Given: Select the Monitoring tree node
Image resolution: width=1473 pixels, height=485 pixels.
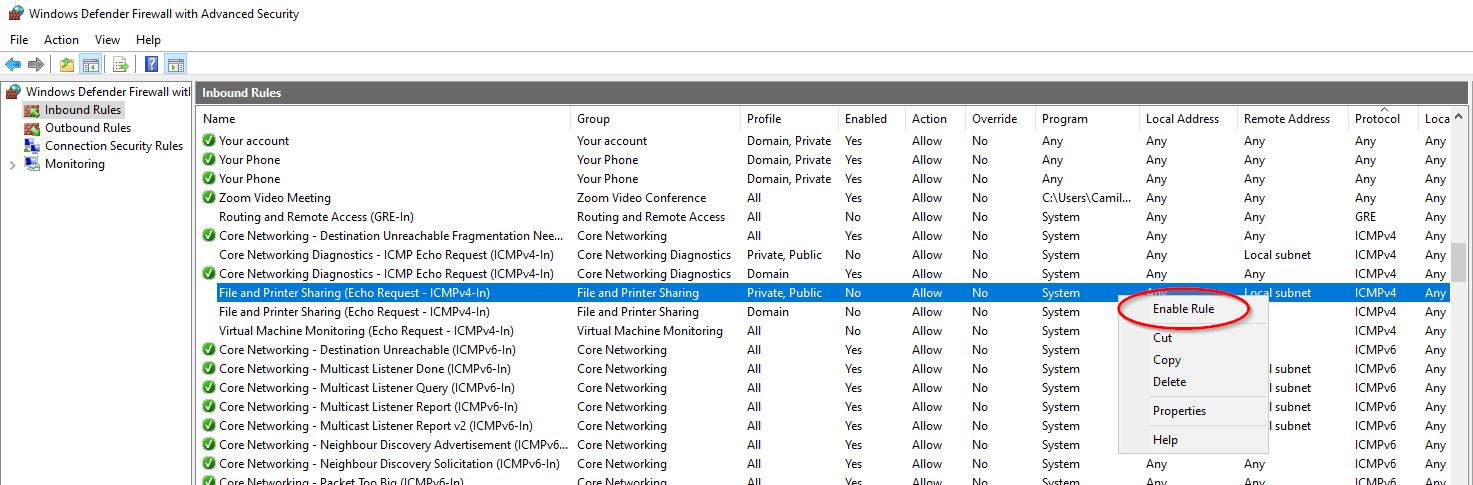Looking at the screenshot, I should 75,164.
